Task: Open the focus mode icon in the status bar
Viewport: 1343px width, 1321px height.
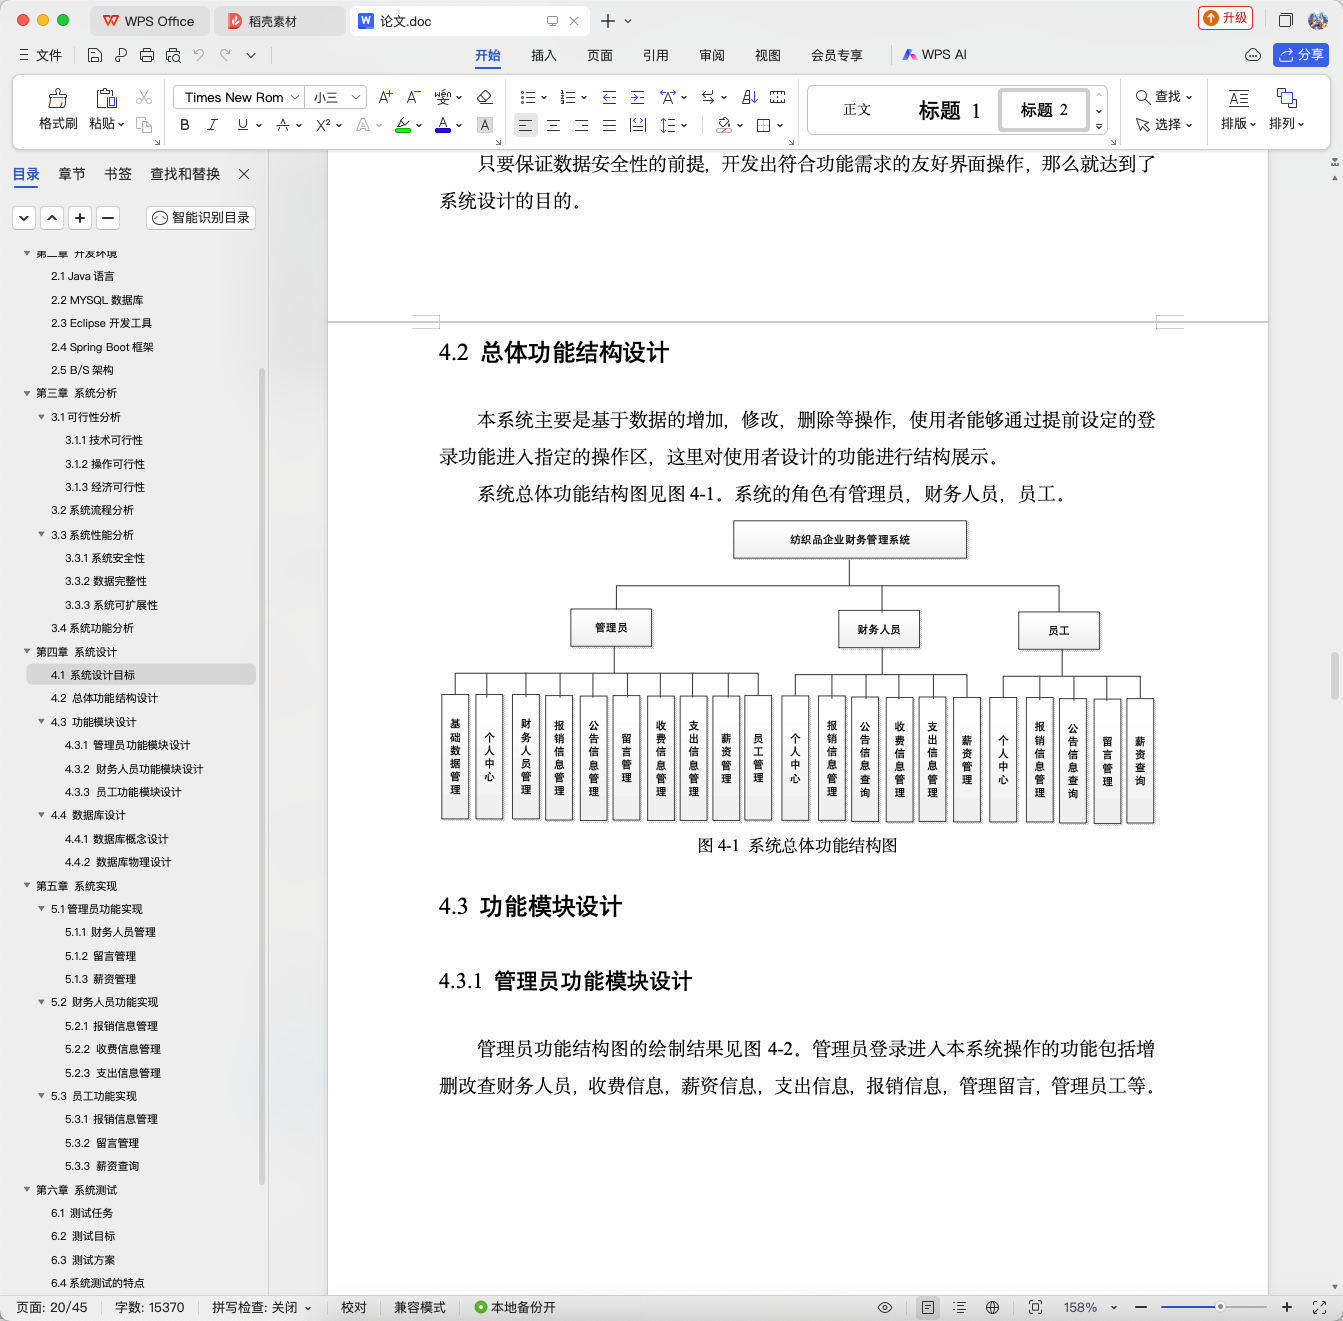Action: [1035, 1307]
